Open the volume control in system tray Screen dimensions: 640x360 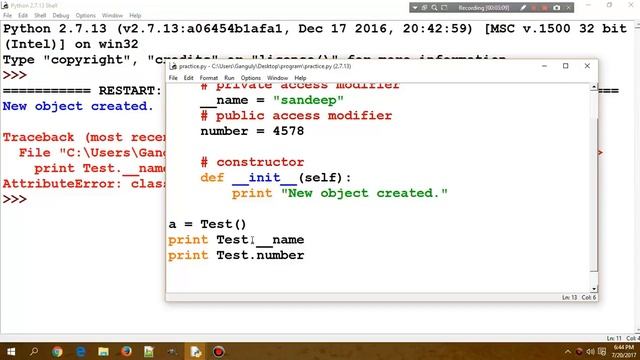click(590, 352)
